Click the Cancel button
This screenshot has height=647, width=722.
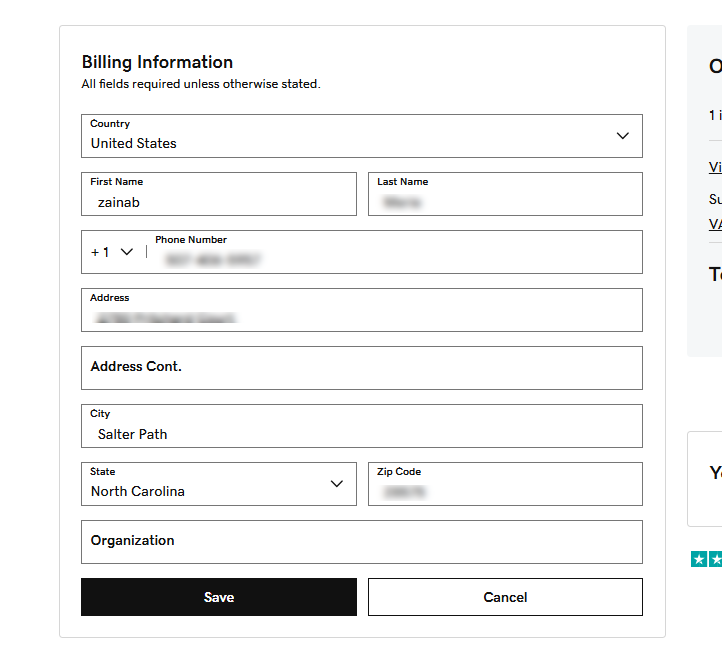pos(505,597)
